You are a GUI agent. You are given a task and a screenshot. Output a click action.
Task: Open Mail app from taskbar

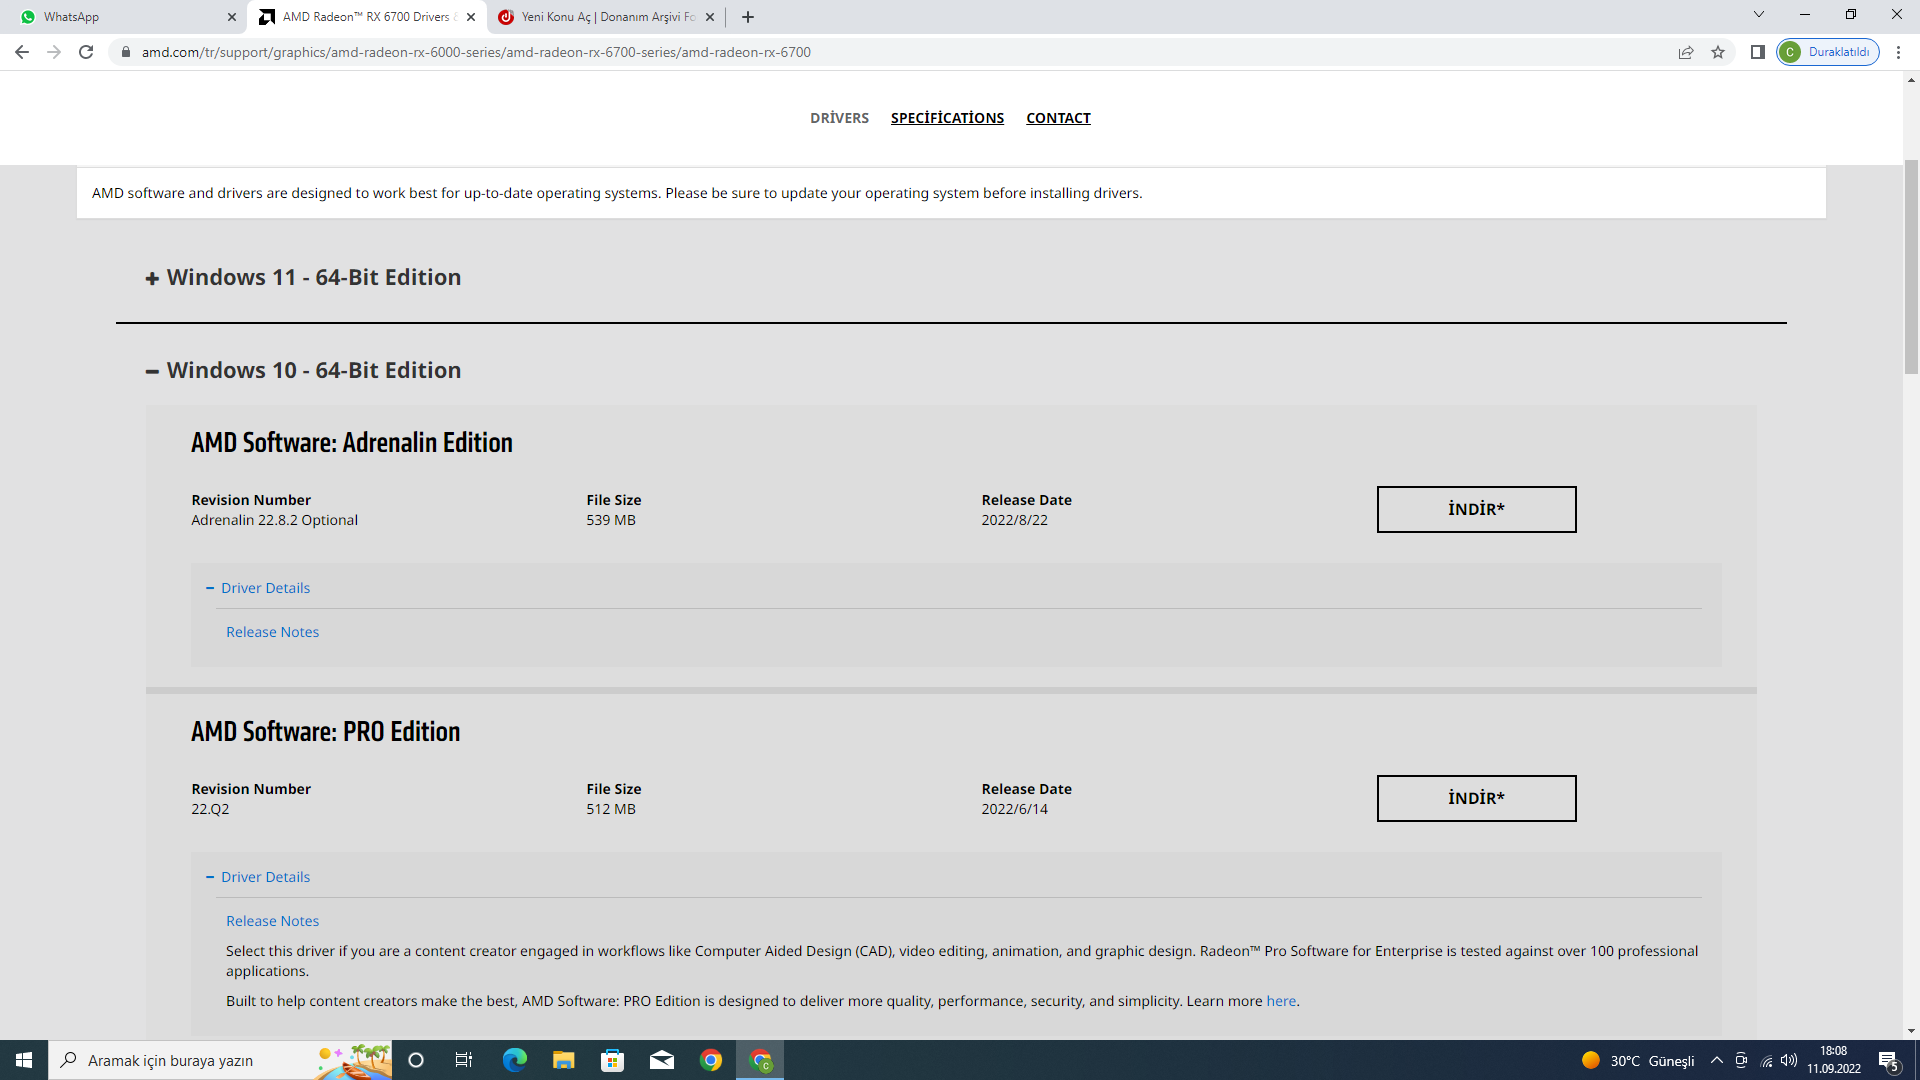[x=662, y=1060]
